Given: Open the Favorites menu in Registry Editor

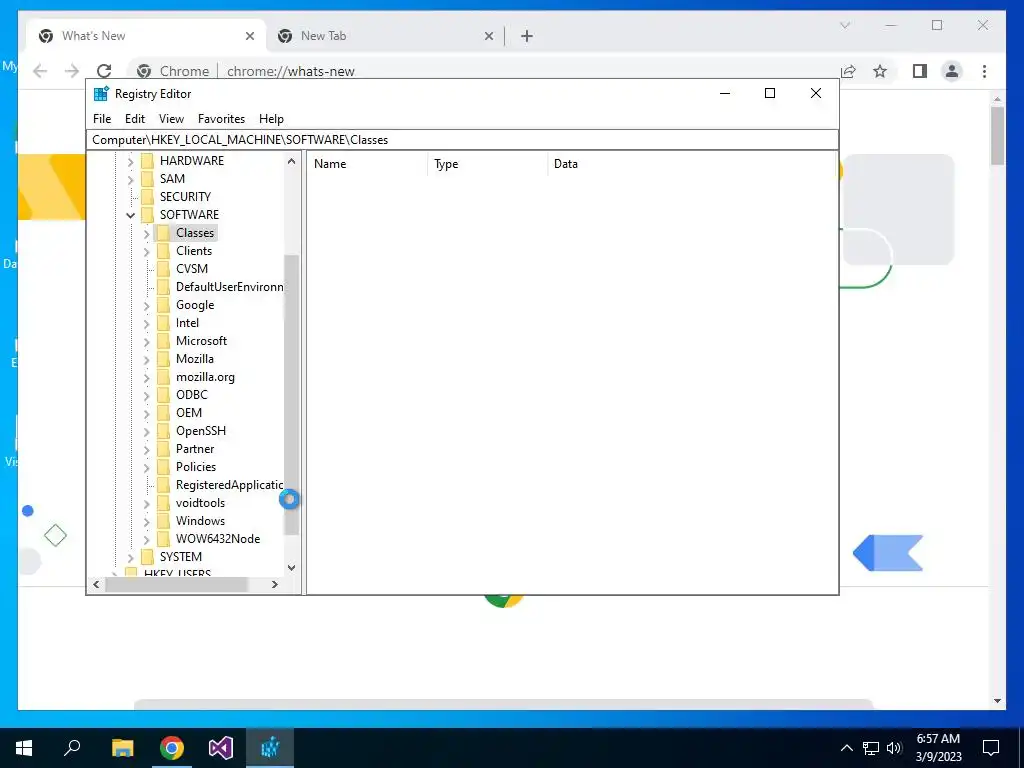Looking at the screenshot, I should pyautogui.click(x=221, y=119).
